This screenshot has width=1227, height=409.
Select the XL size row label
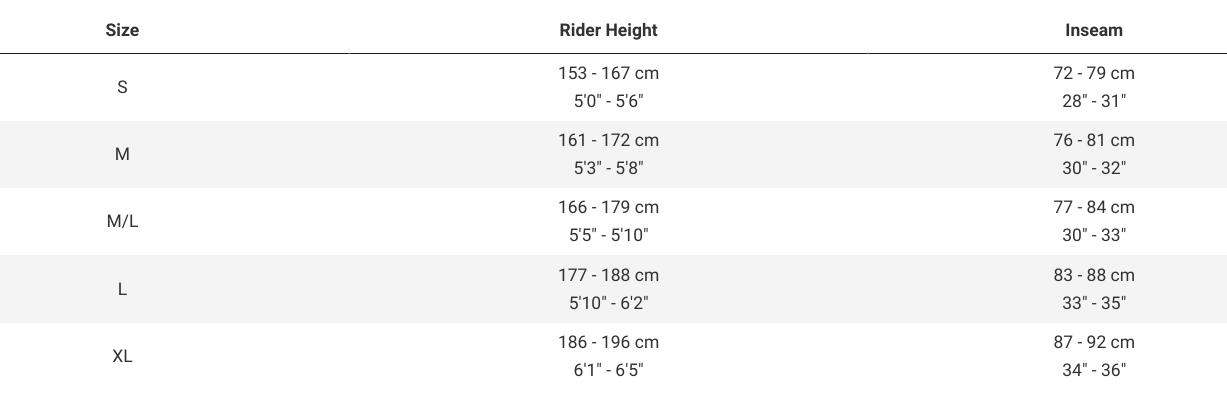pos(122,356)
